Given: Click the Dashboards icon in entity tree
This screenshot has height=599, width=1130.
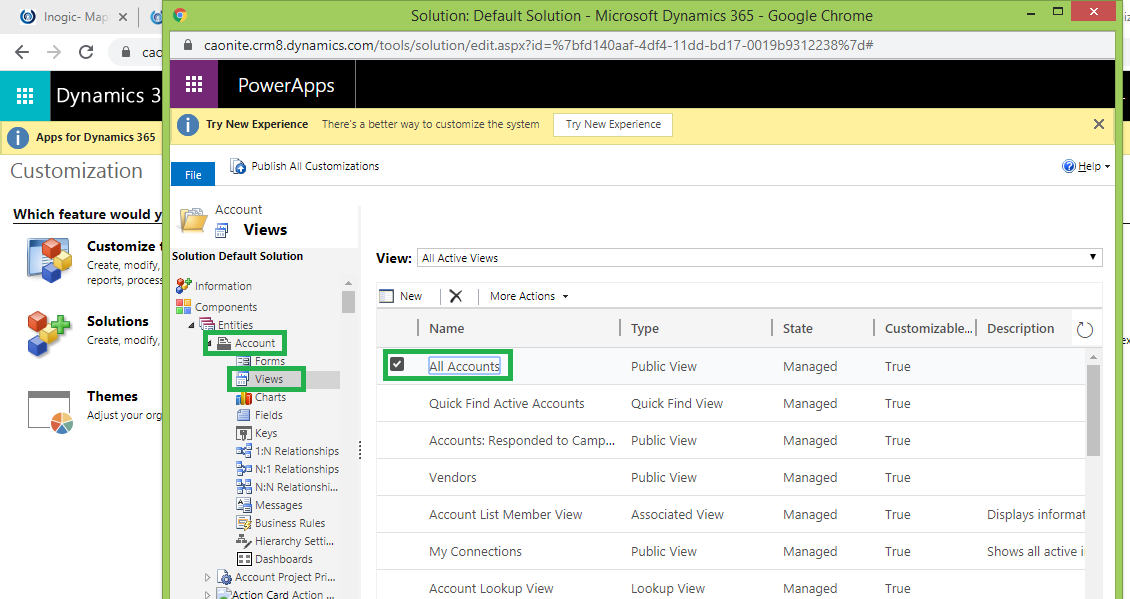Looking at the screenshot, I should [x=244, y=559].
